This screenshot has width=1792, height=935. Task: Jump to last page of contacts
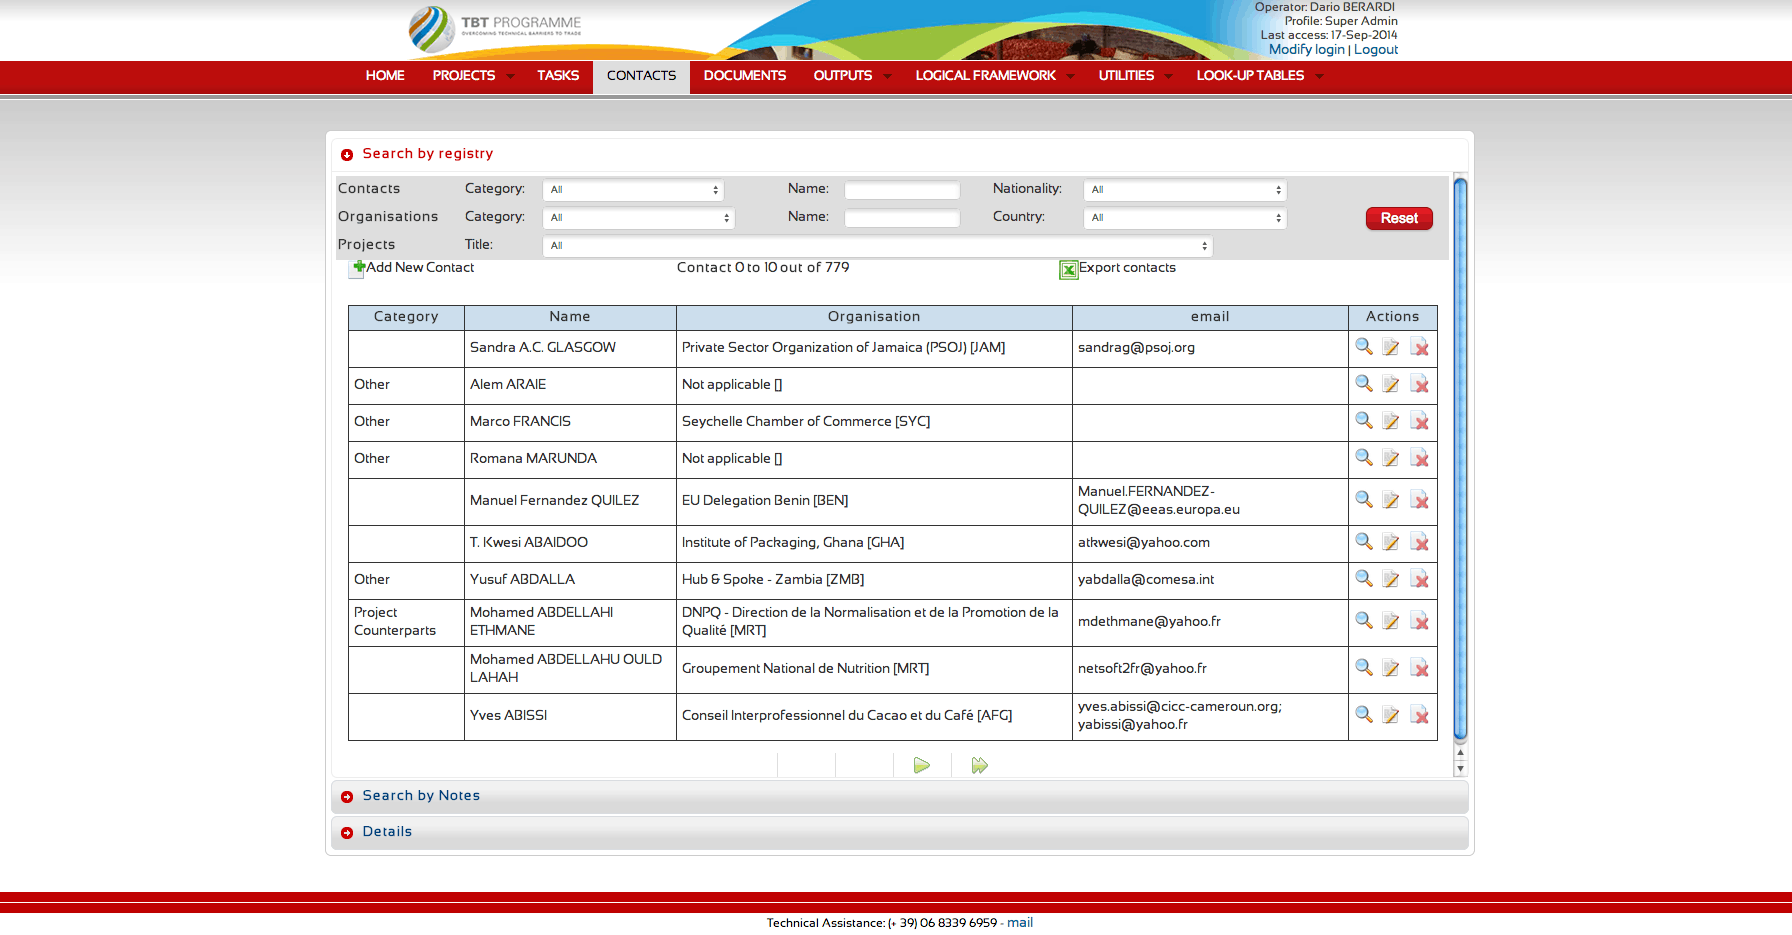click(980, 766)
